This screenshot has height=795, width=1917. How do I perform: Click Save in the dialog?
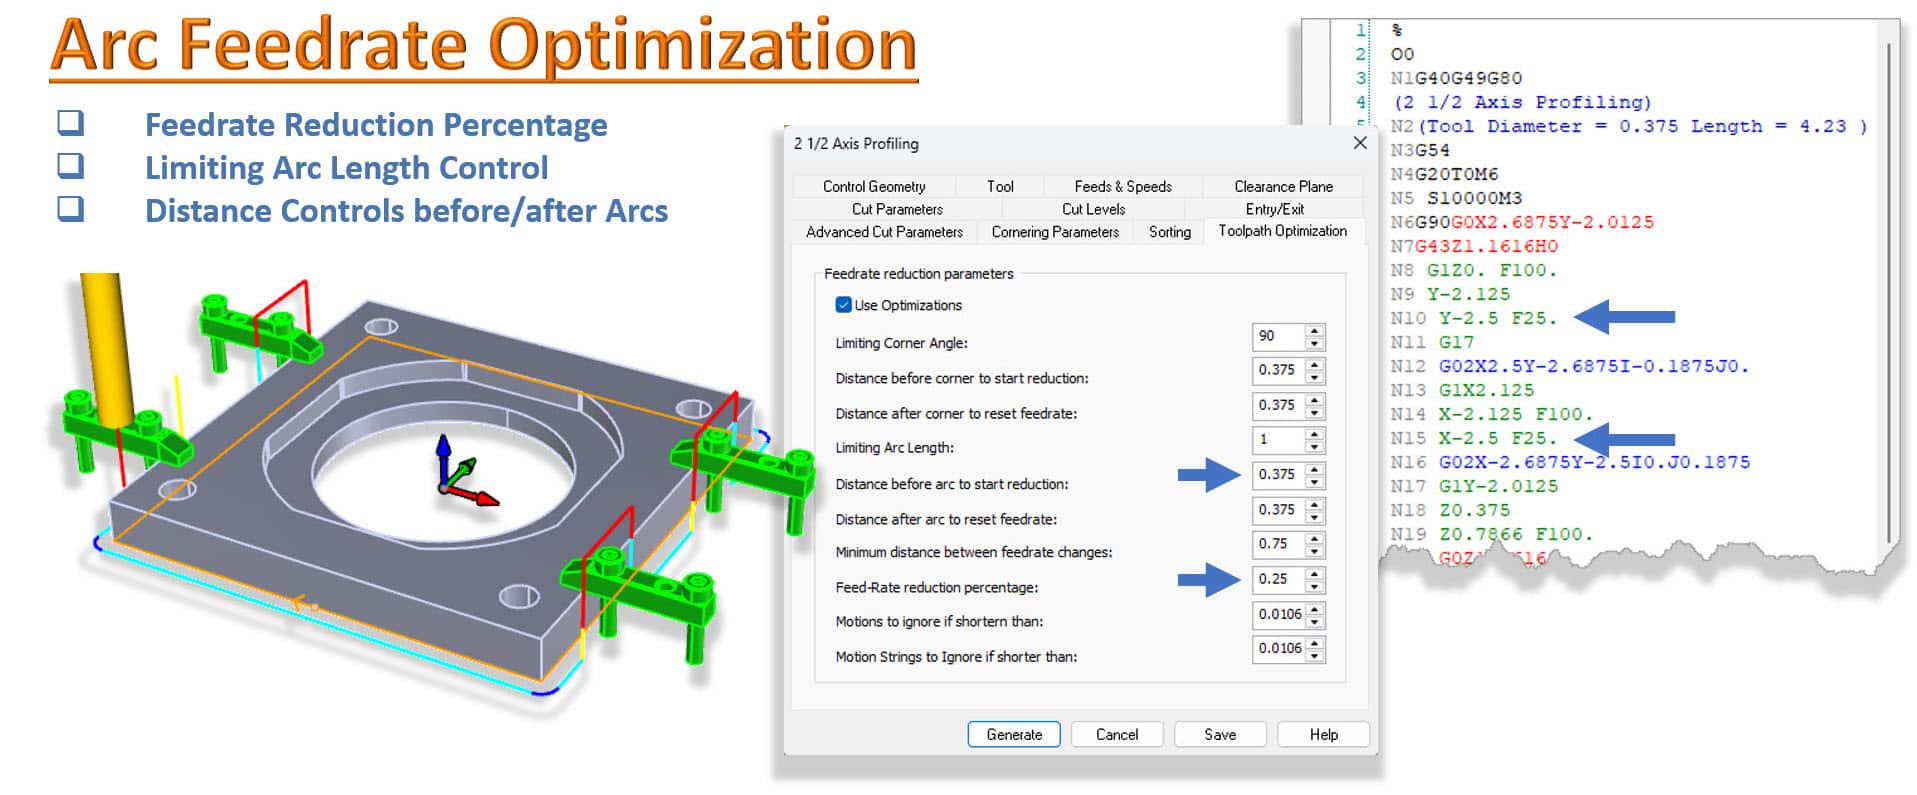click(1219, 734)
